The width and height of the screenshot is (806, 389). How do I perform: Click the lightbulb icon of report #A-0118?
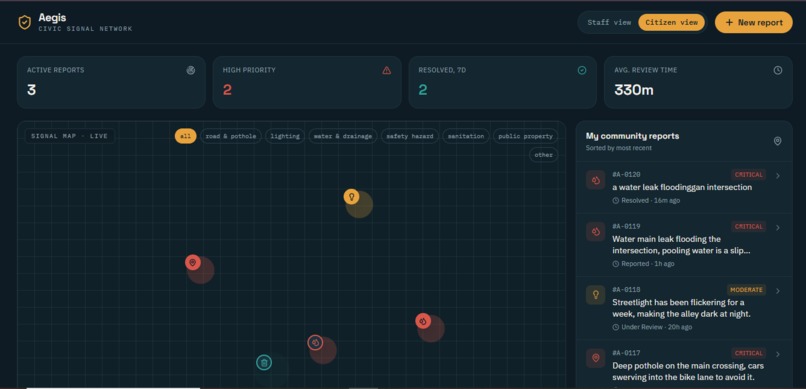click(x=596, y=295)
